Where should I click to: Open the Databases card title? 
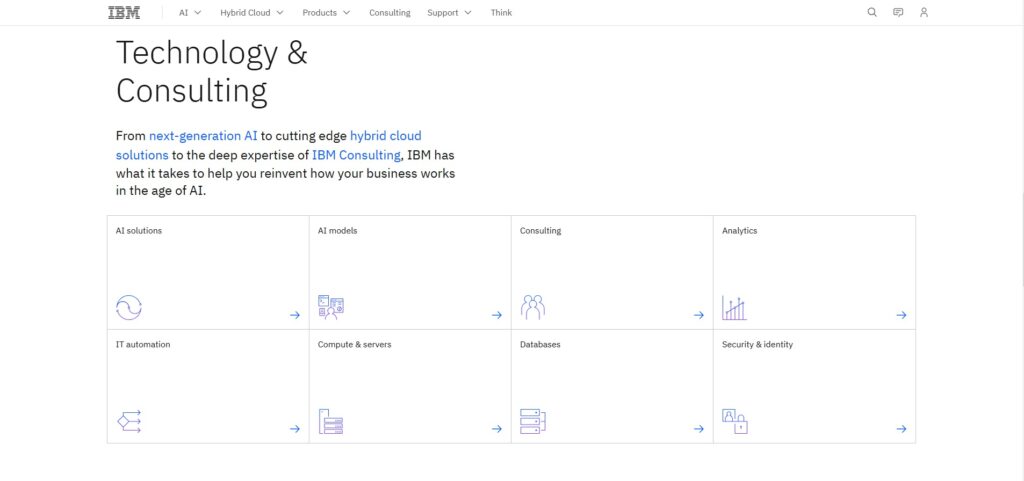pos(540,345)
